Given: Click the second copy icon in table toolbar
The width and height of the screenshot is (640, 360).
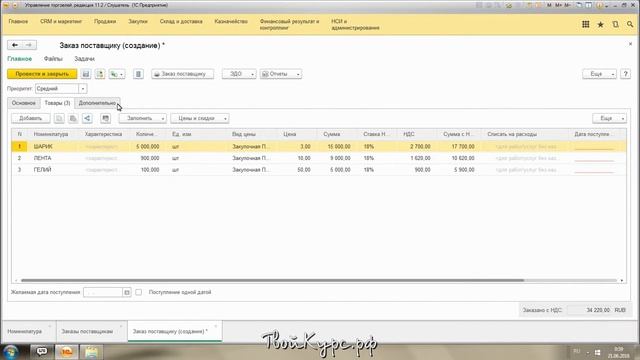Looking at the screenshot, I should (x=73, y=118).
